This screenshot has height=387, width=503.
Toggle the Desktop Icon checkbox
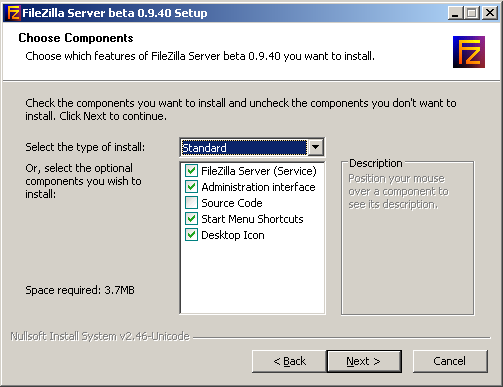click(x=191, y=235)
